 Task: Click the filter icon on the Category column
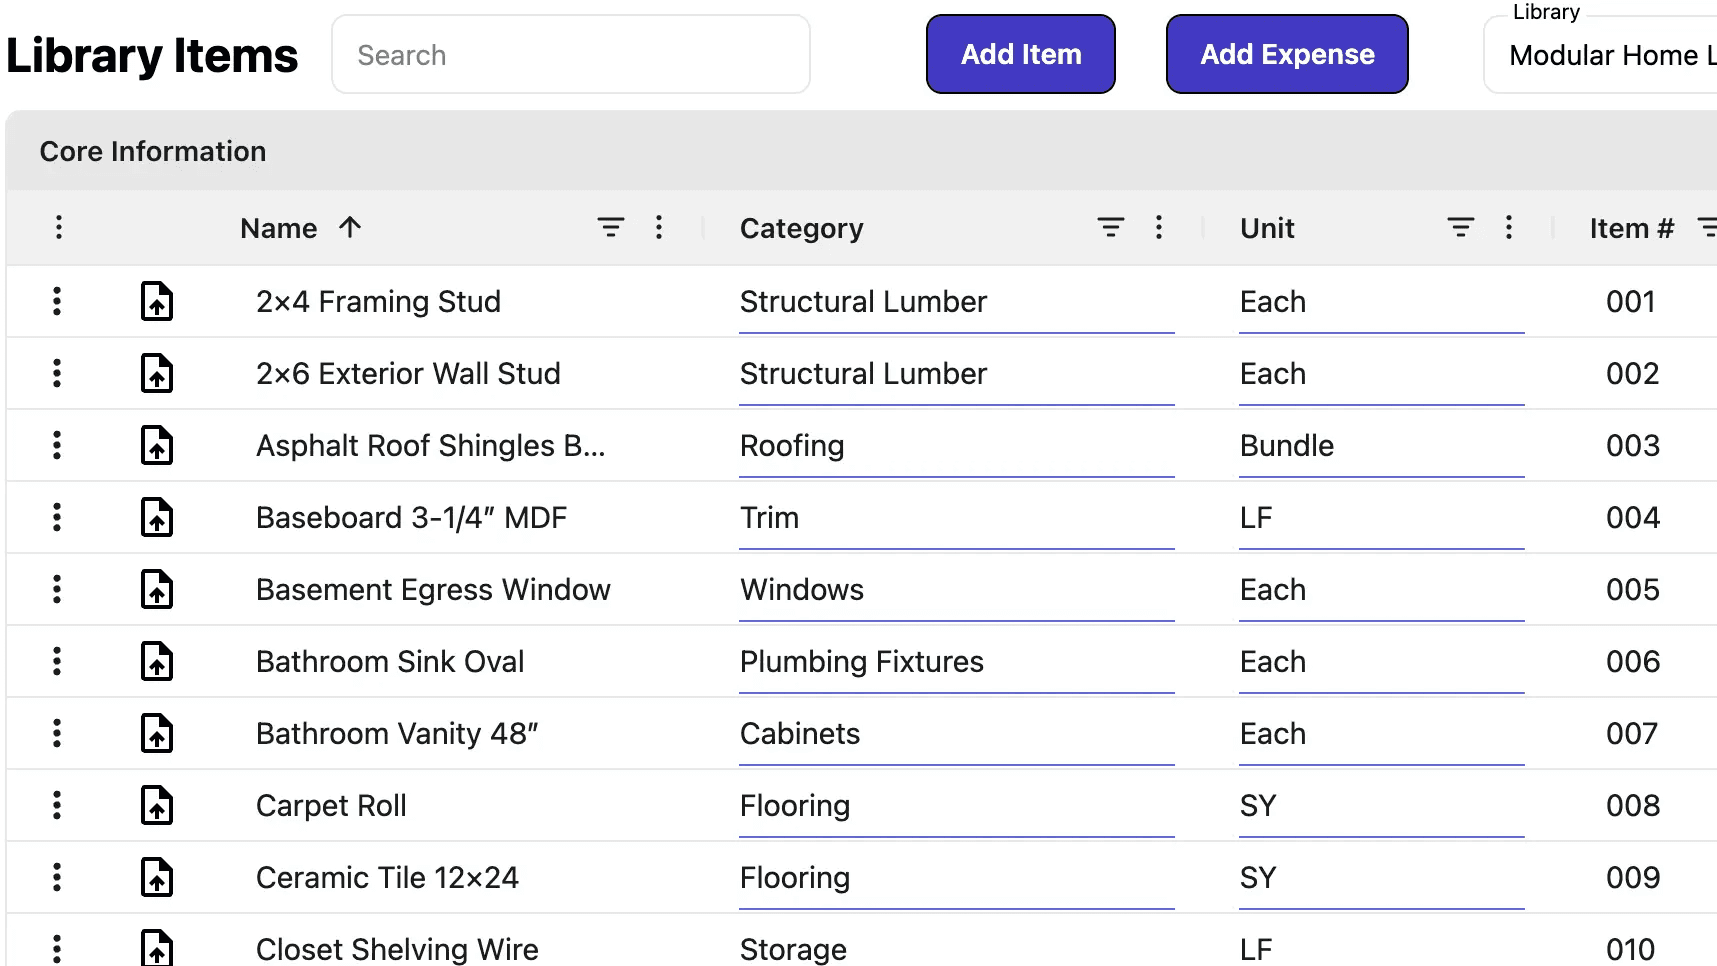1110,227
